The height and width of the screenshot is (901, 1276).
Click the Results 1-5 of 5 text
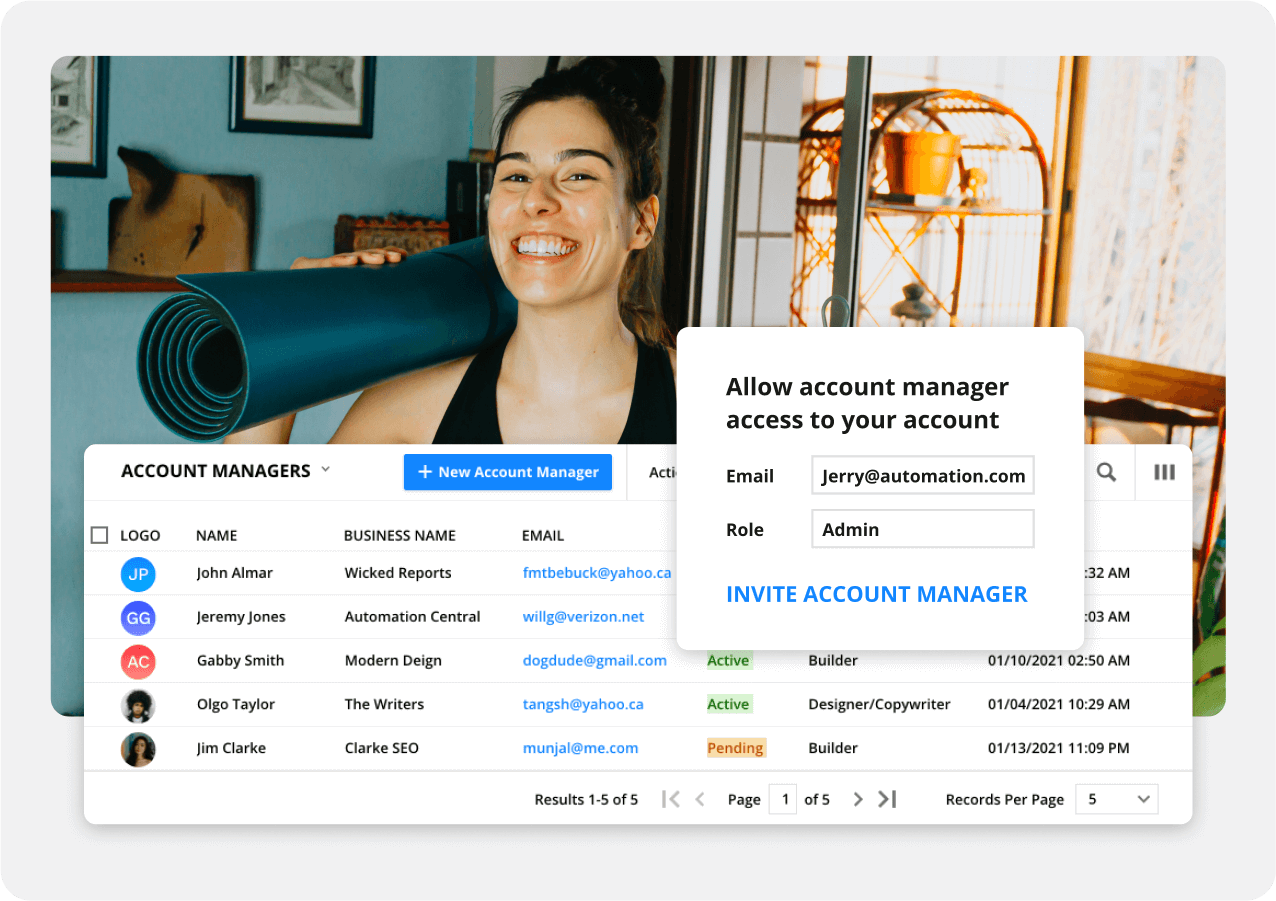pos(586,799)
